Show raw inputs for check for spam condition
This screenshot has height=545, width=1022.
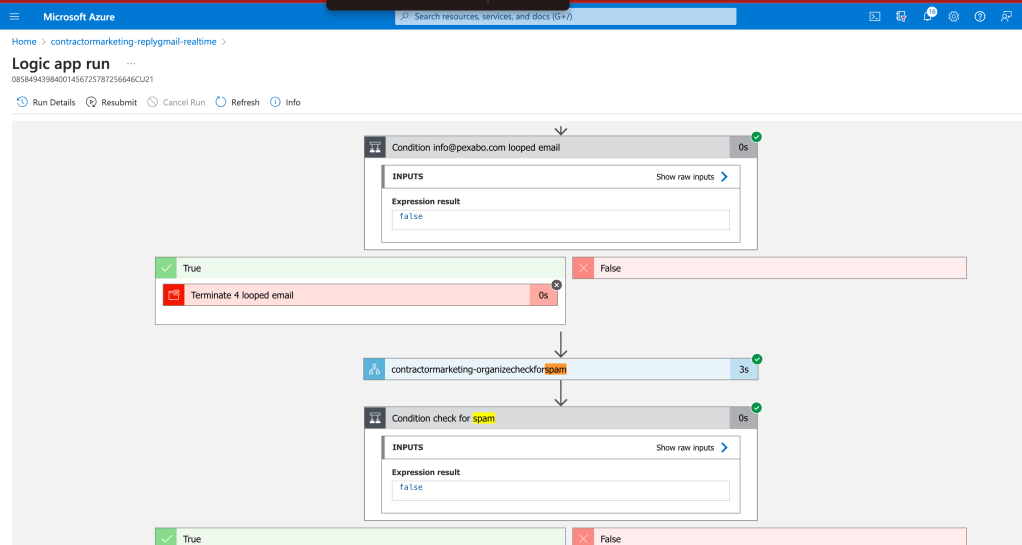(692, 448)
